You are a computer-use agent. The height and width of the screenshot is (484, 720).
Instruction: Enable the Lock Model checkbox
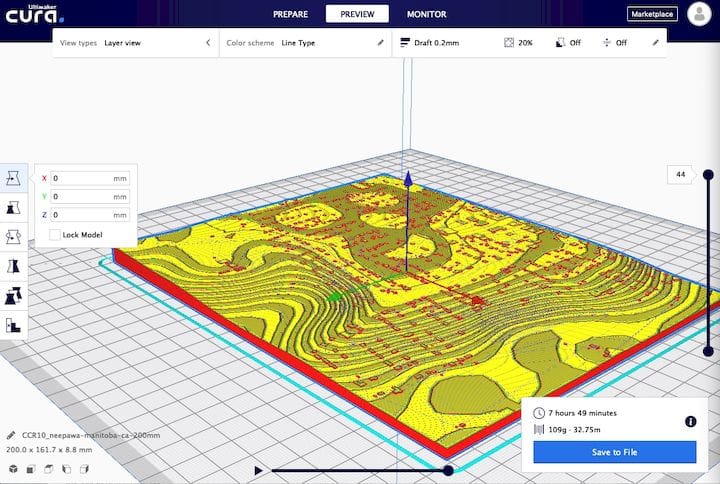point(54,234)
